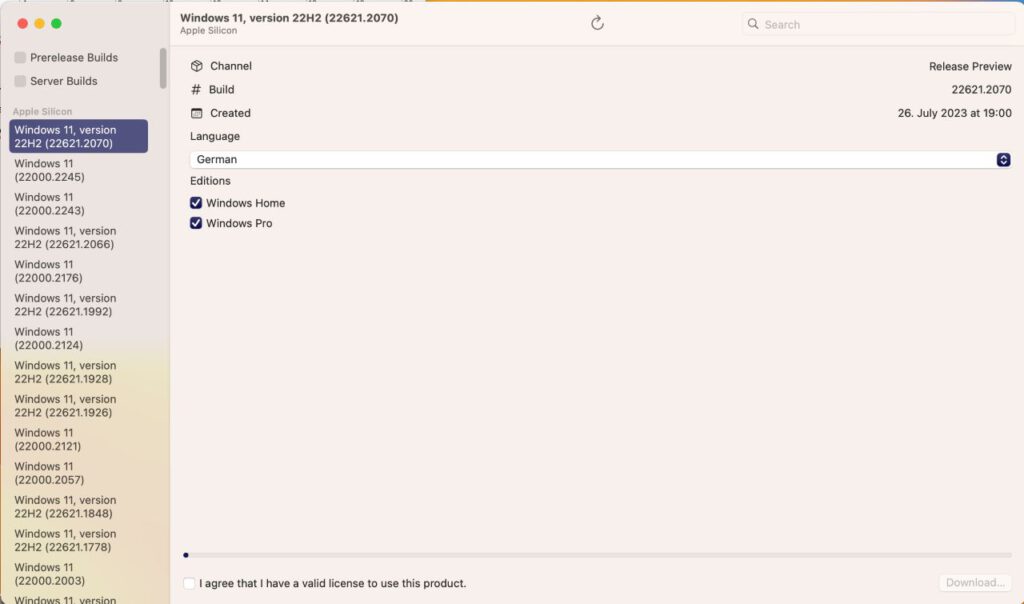
Task: Click the Apple Silicon sidebar header
Action: (42, 112)
